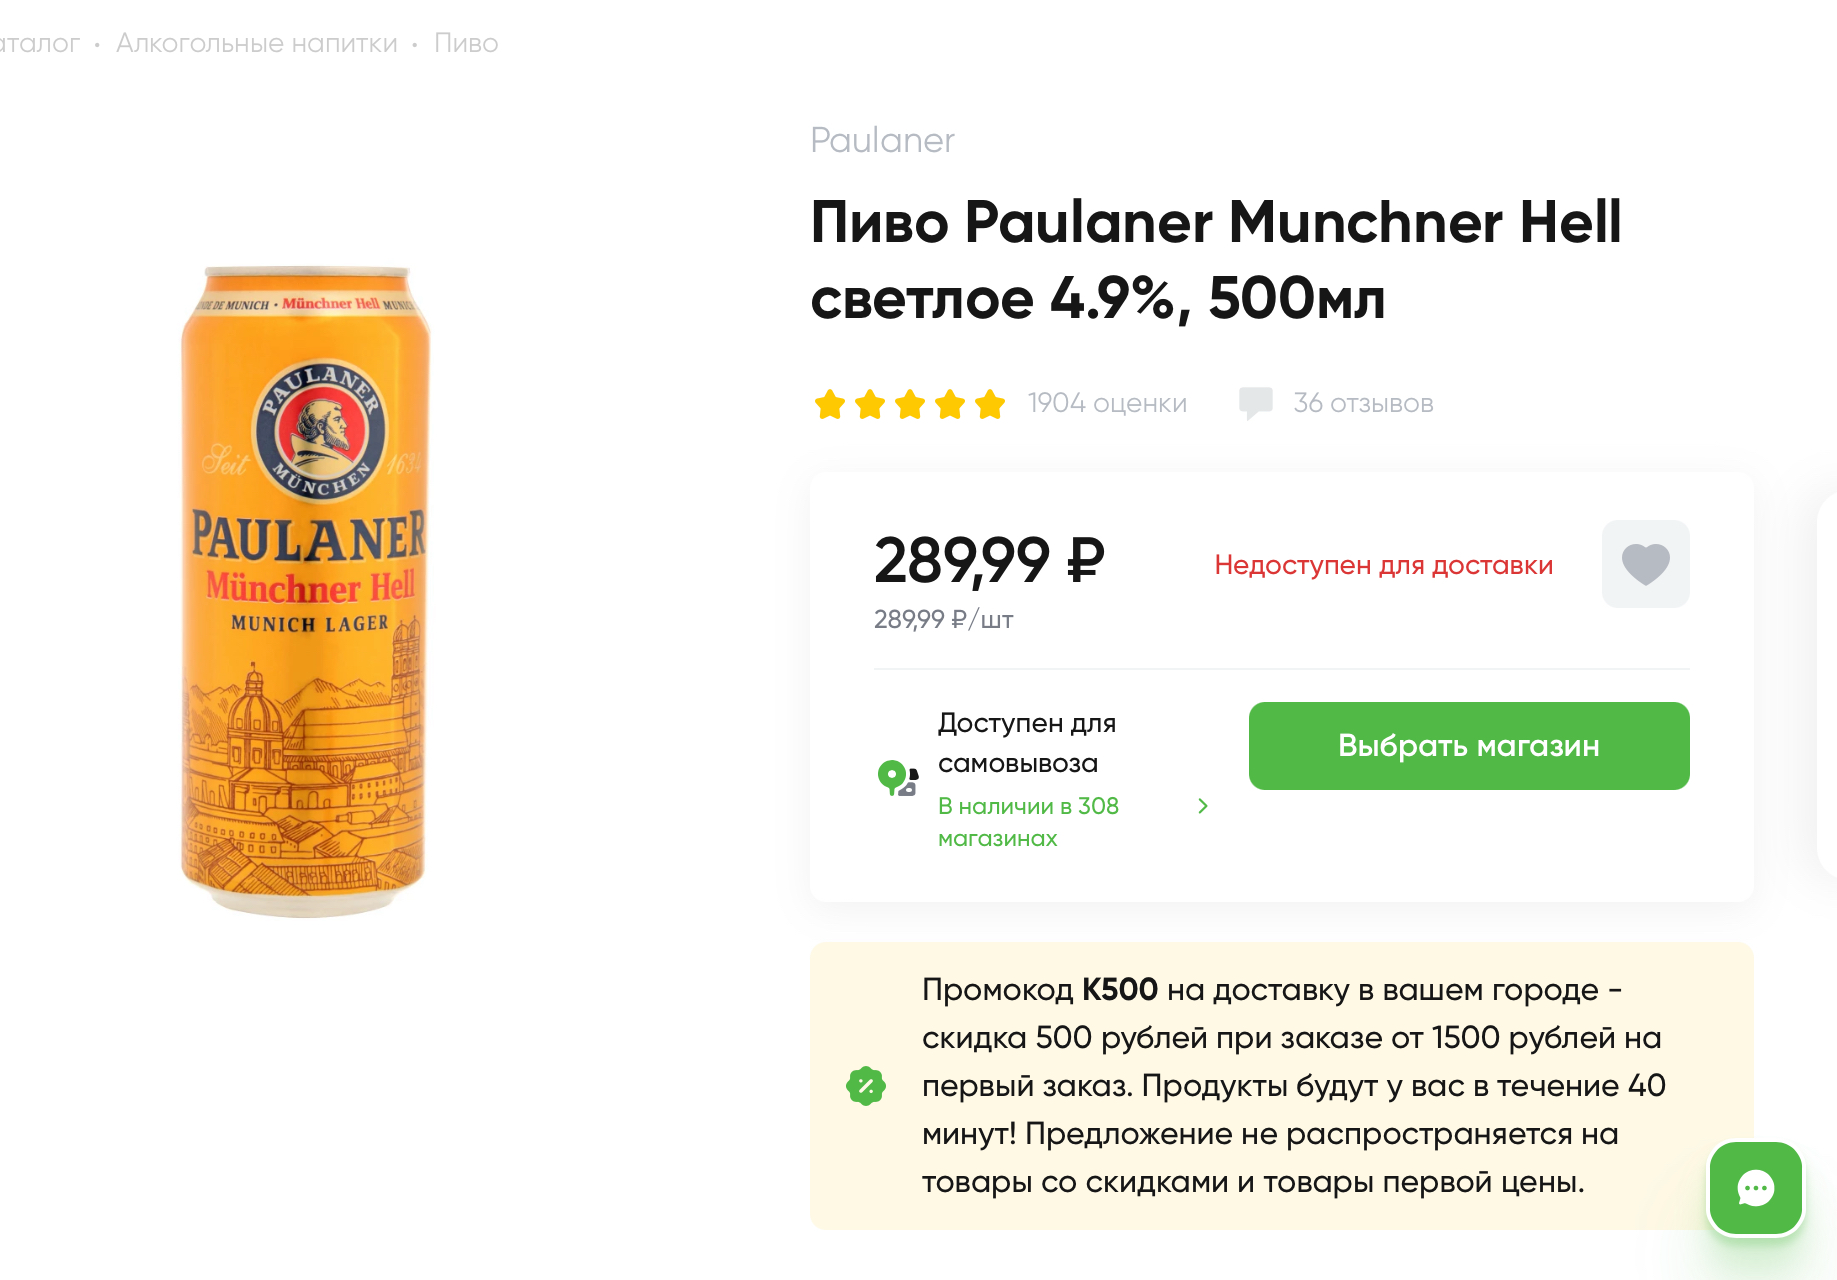
Task: Go to the Алкогольные напитки breadcrumb
Action: point(256,43)
